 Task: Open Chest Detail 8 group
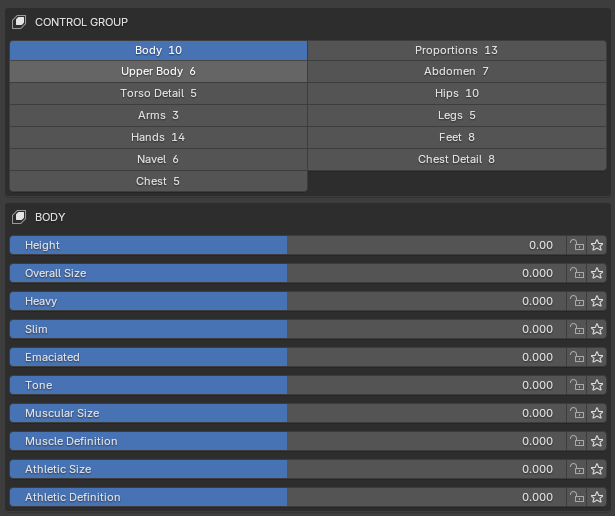click(457, 159)
